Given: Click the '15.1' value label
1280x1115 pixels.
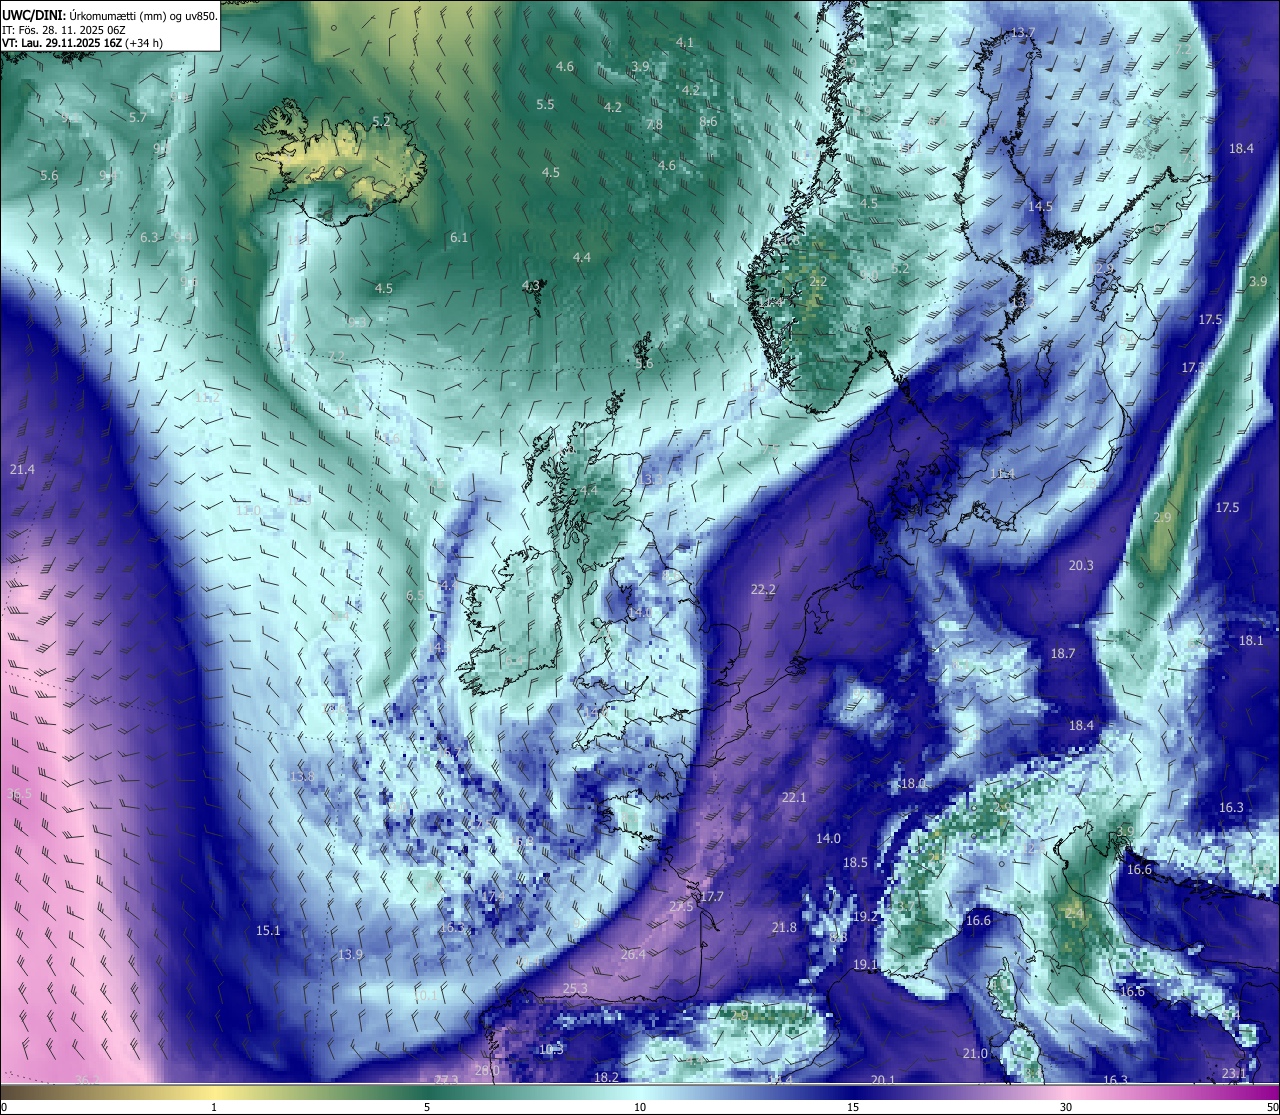Looking at the screenshot, I should point(268,931).
